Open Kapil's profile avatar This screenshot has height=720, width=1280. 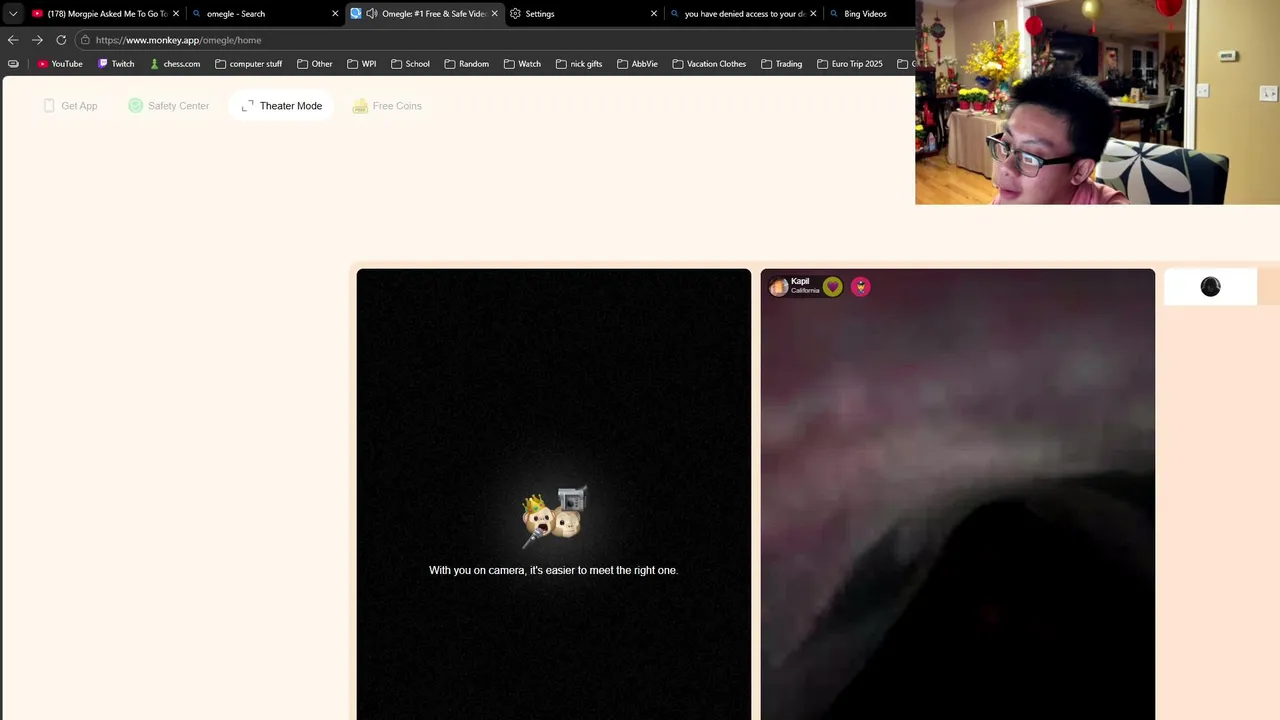(778, 287)
